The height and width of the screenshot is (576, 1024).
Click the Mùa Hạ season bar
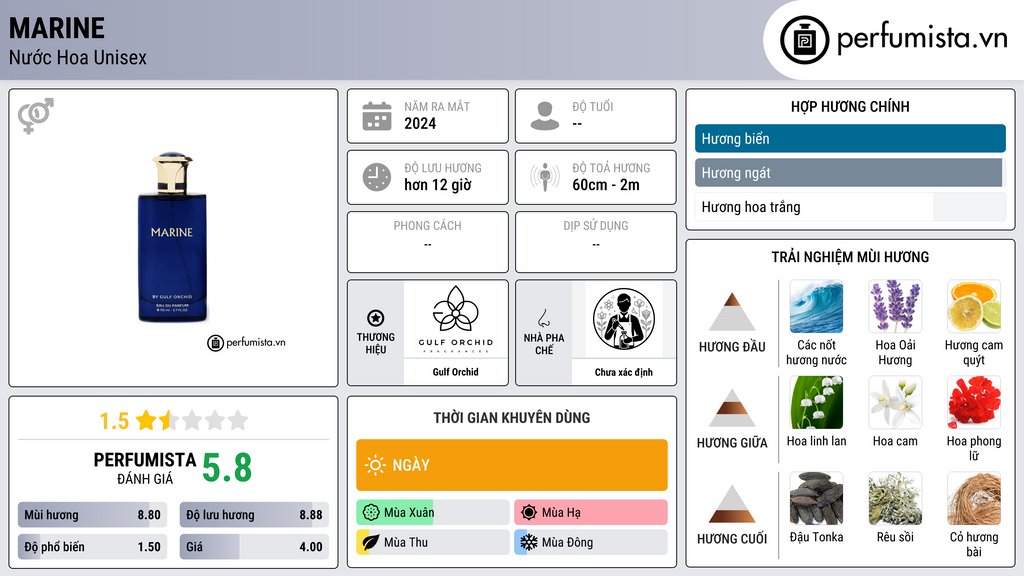[x=591, y=512]
